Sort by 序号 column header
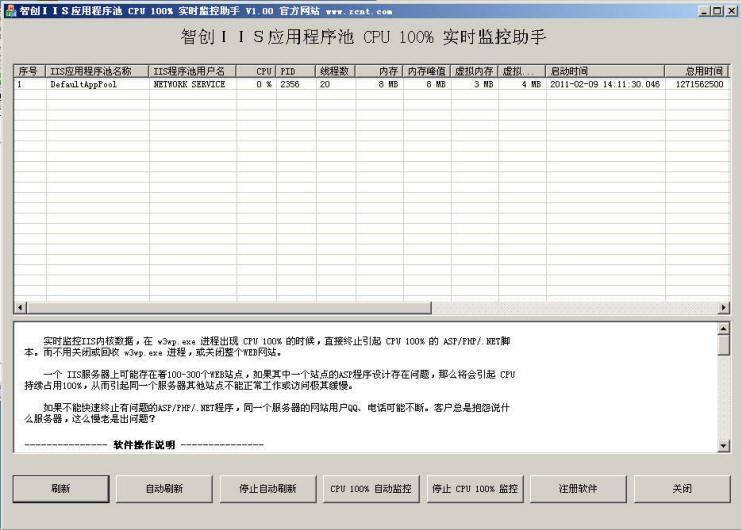The width and height of the screenshot is (741, 530). pos(30,71)
